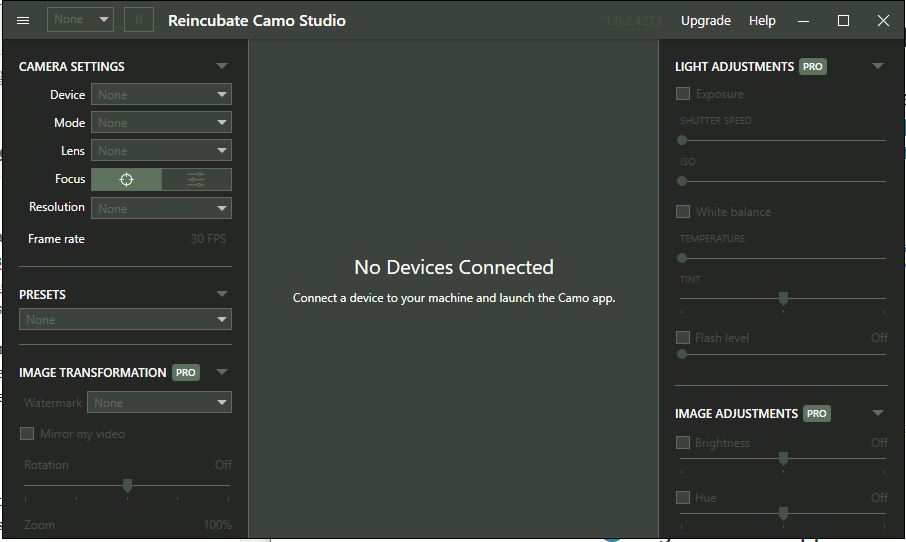
Task: Collapse the Camera Settings section
Action: coord(222,66)
